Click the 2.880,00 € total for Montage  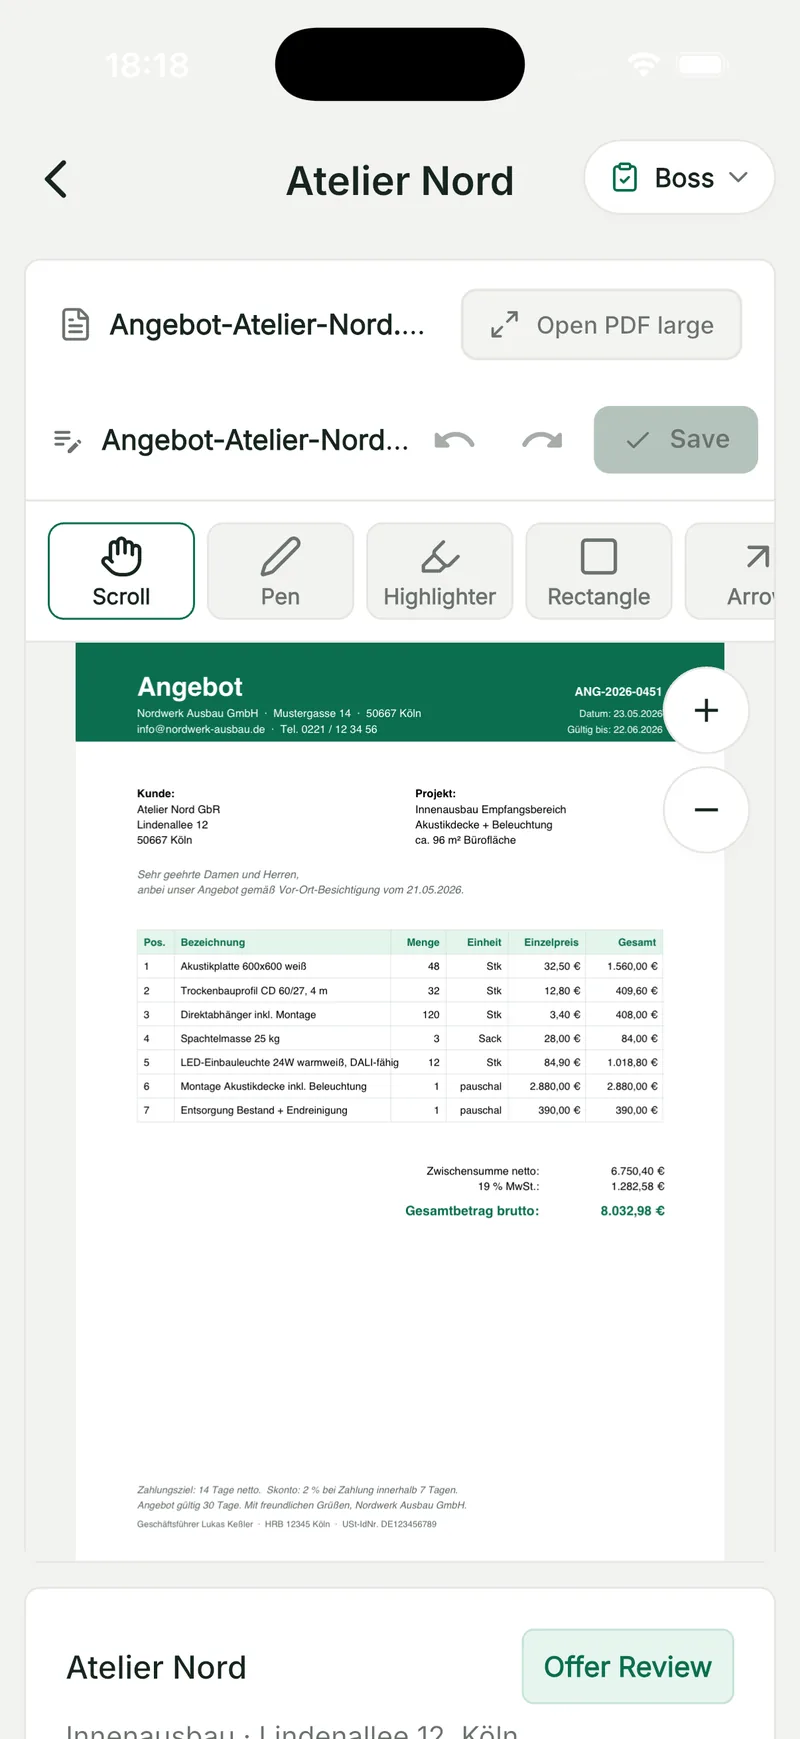632,1086
